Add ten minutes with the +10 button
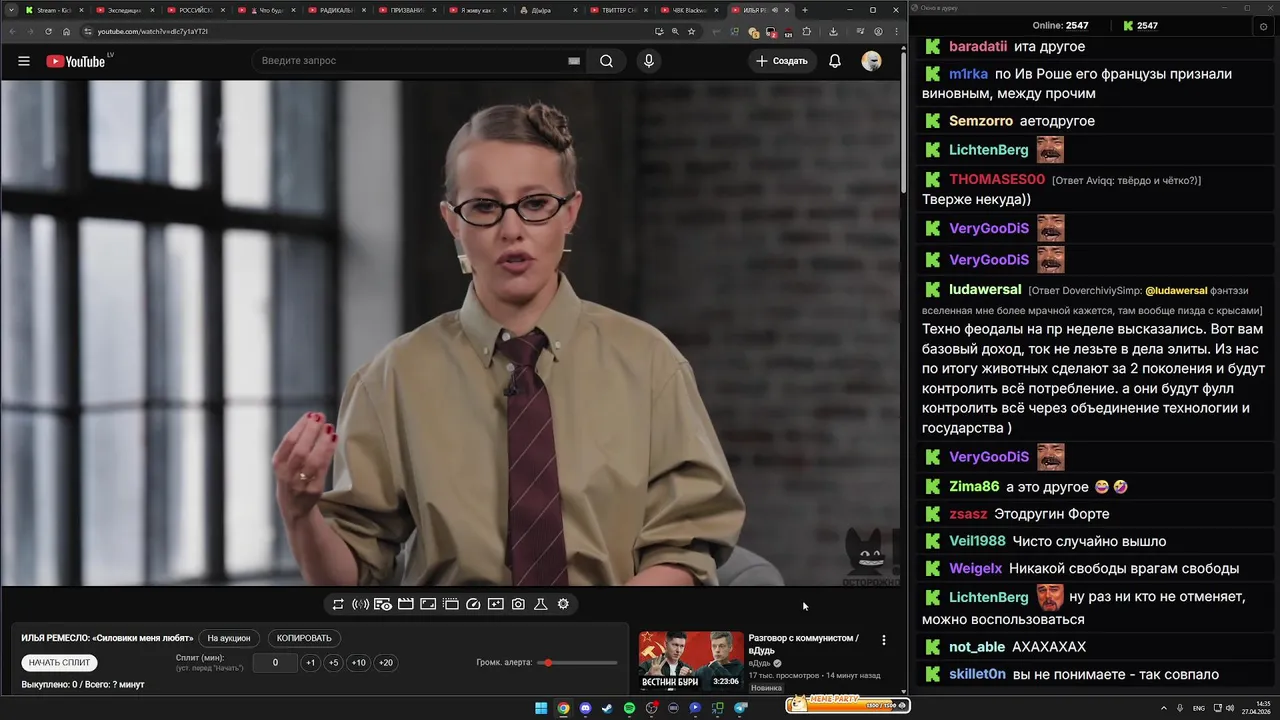Viewport: 1280px width, 720px height. (358, 663)
